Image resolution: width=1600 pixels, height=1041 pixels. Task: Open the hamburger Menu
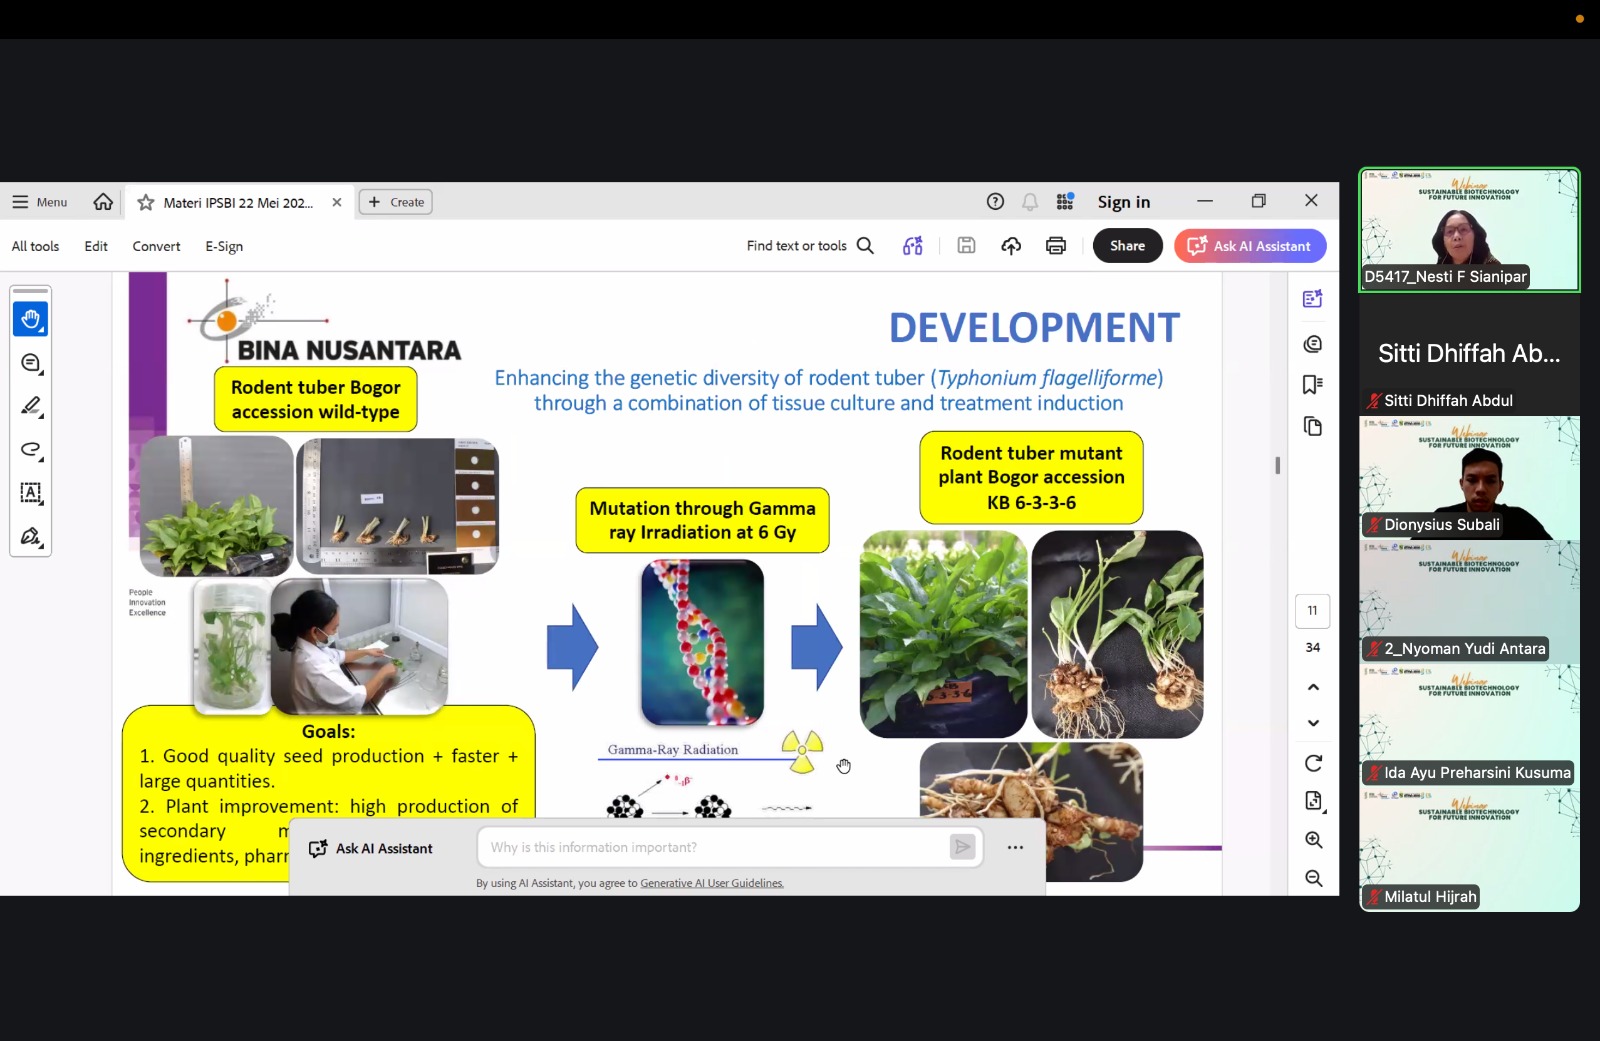point(40,202)
